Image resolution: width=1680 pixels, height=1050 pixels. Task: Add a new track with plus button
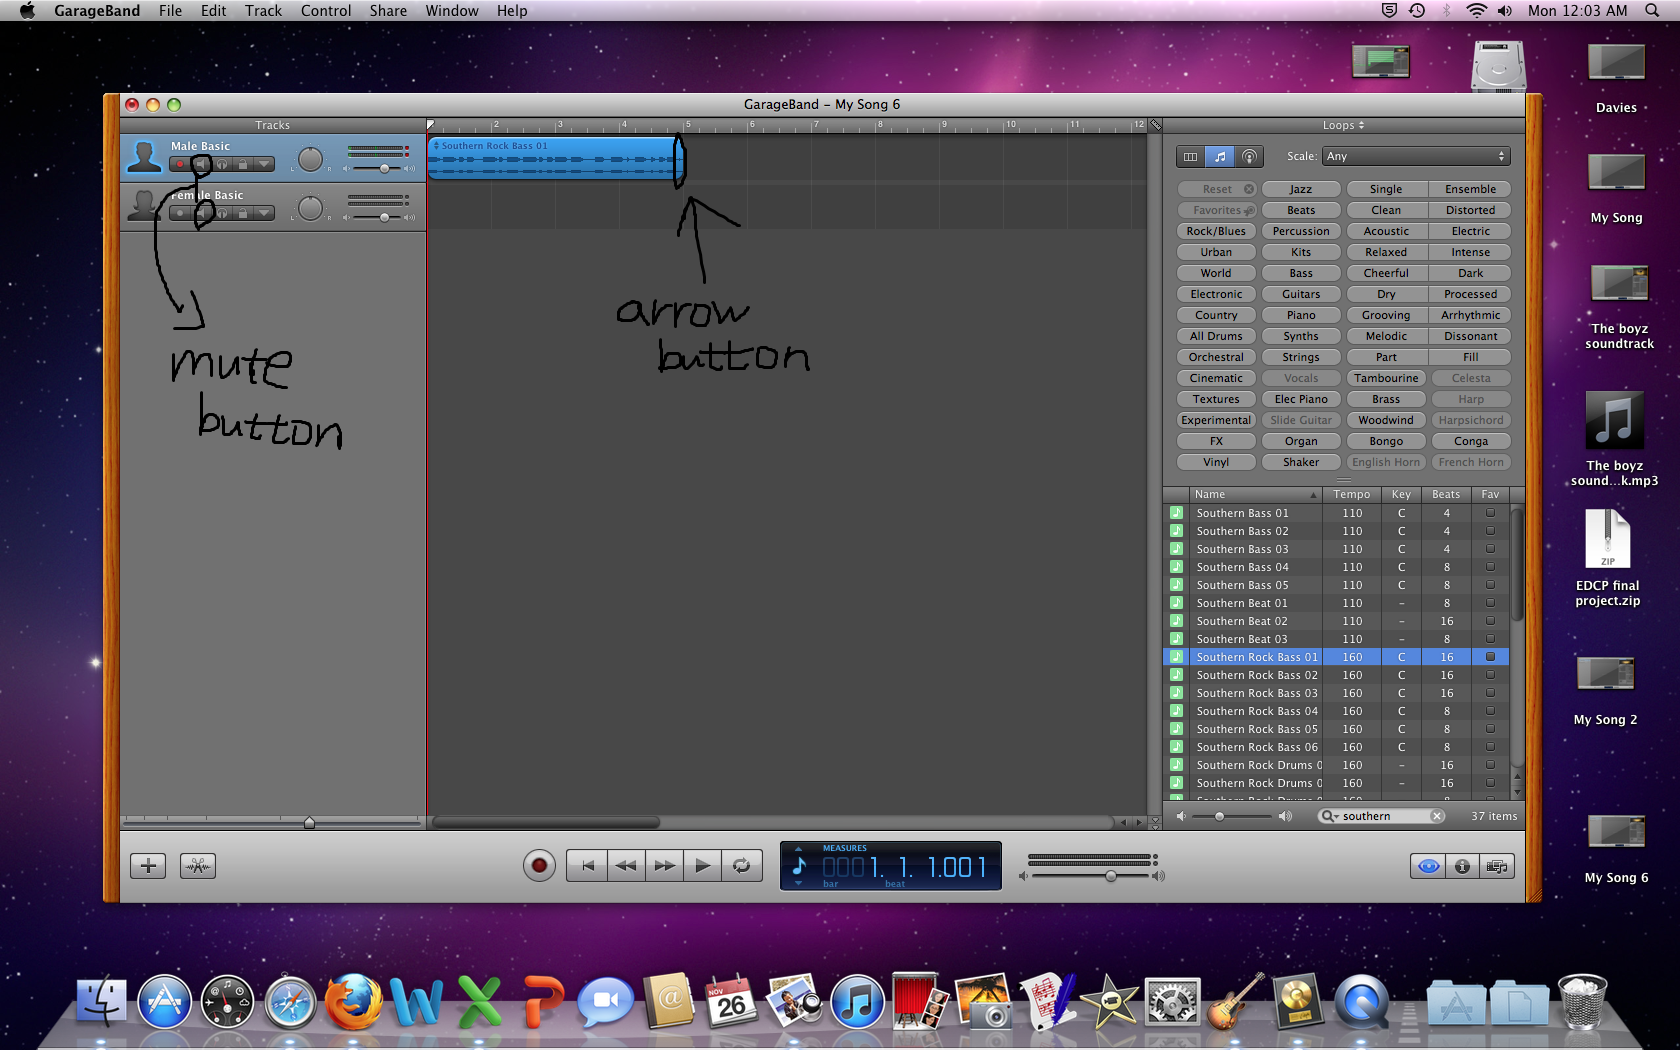pyautogui.click(x=148, y=866)
